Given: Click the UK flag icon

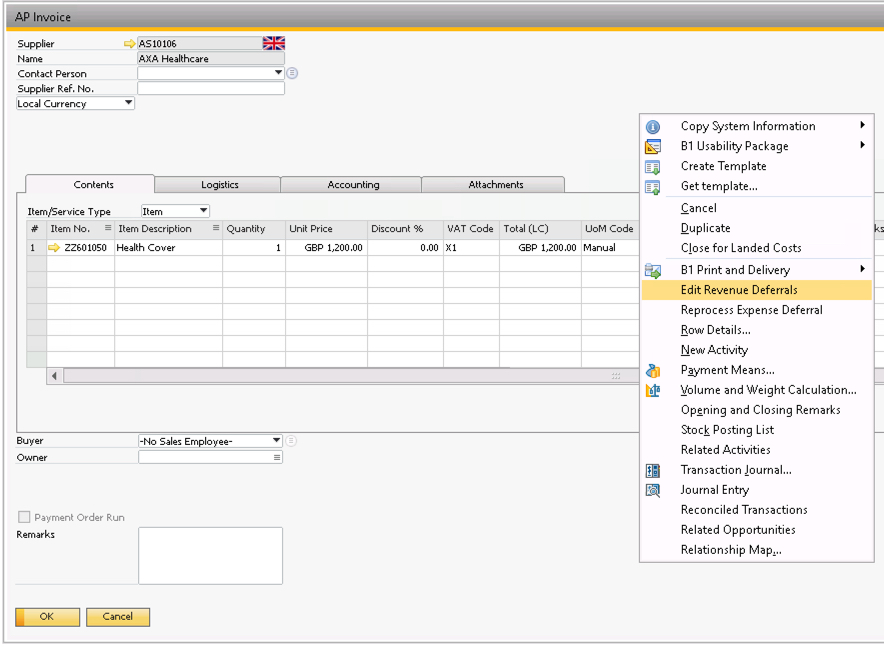Looking at the screenshot, I should (273, 43).
